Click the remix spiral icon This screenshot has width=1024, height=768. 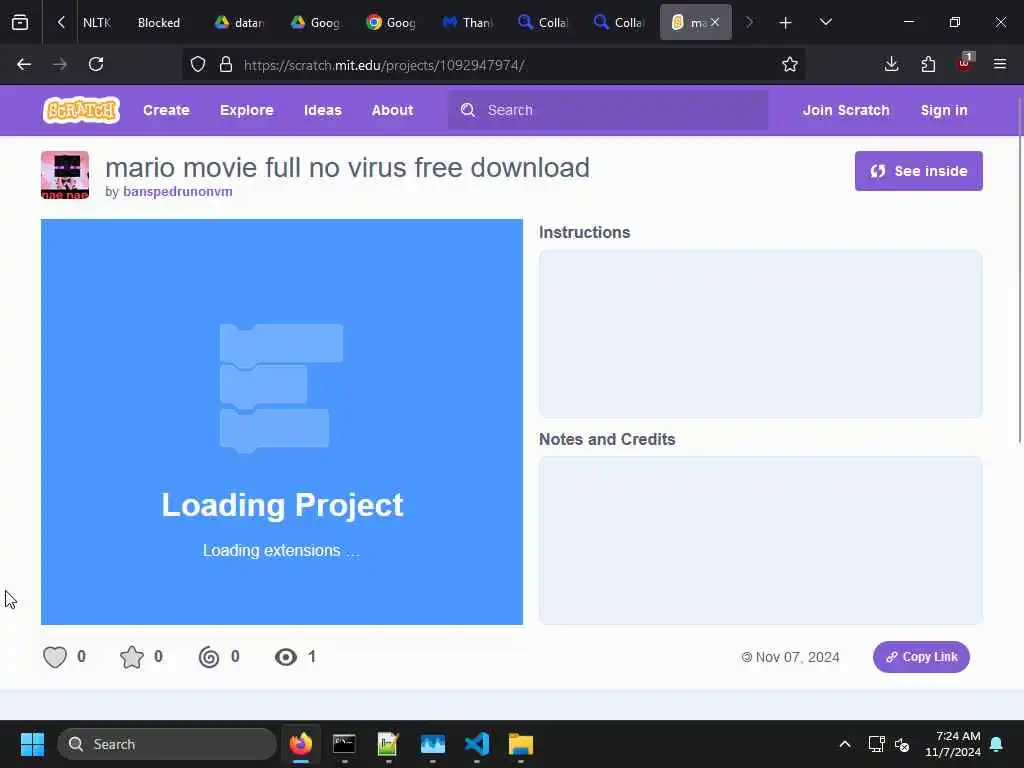click(209, 656)
